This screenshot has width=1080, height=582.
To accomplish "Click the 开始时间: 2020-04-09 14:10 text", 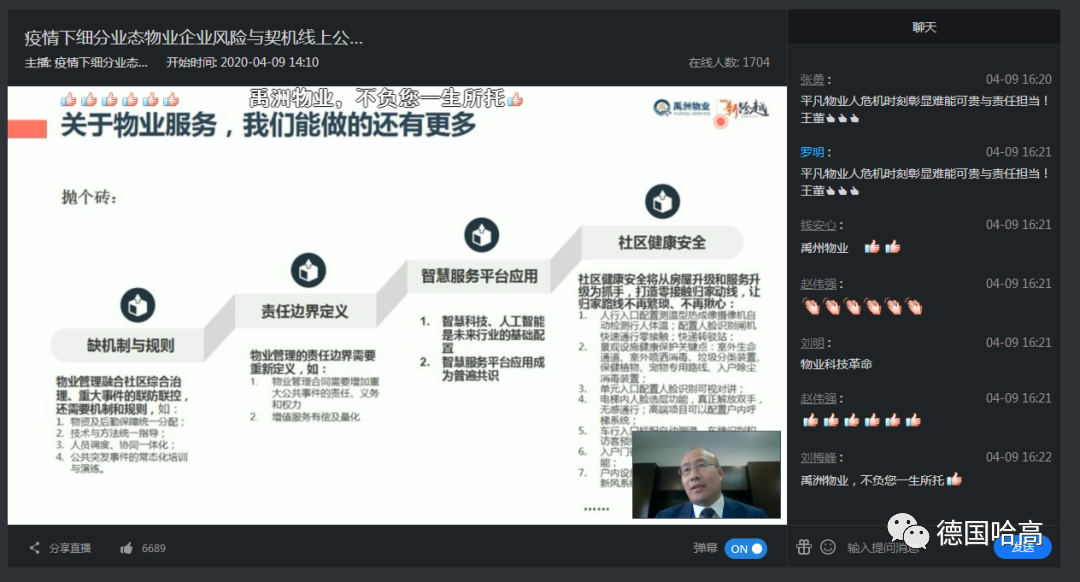I will pyautogui.click(x=242, y=63).
